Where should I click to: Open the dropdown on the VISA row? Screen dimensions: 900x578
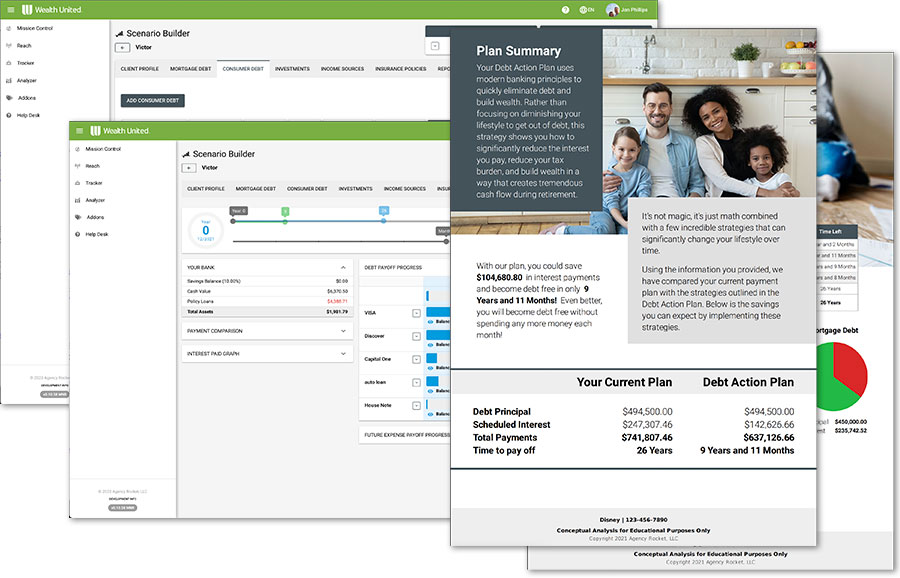pos(417,313)
